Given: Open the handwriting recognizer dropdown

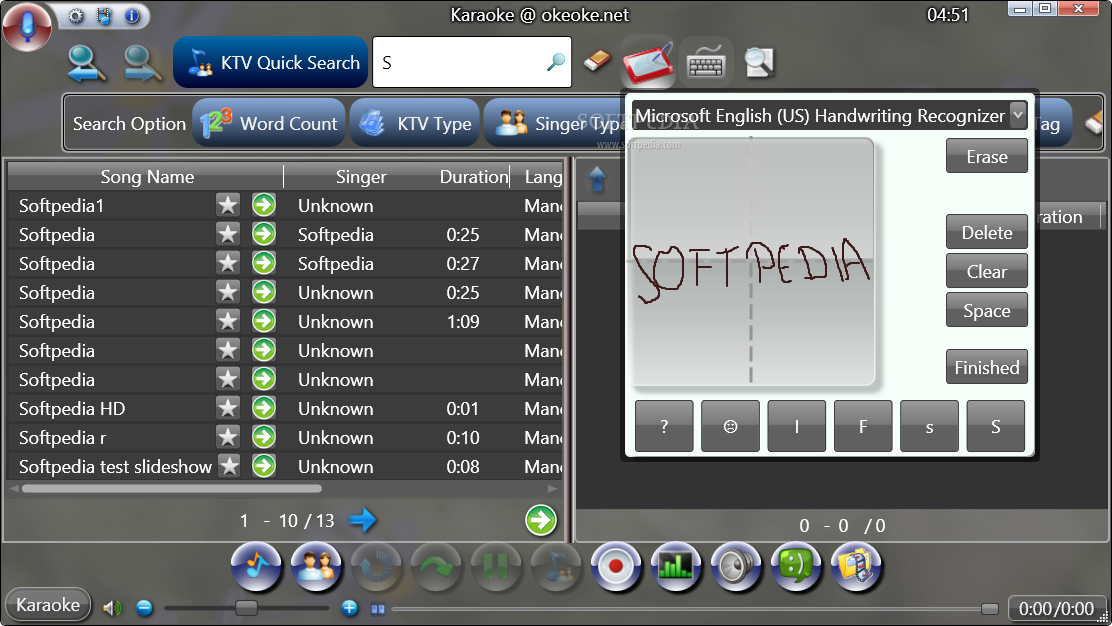Looking at the screenshot, I should (x=1018, y=115).
